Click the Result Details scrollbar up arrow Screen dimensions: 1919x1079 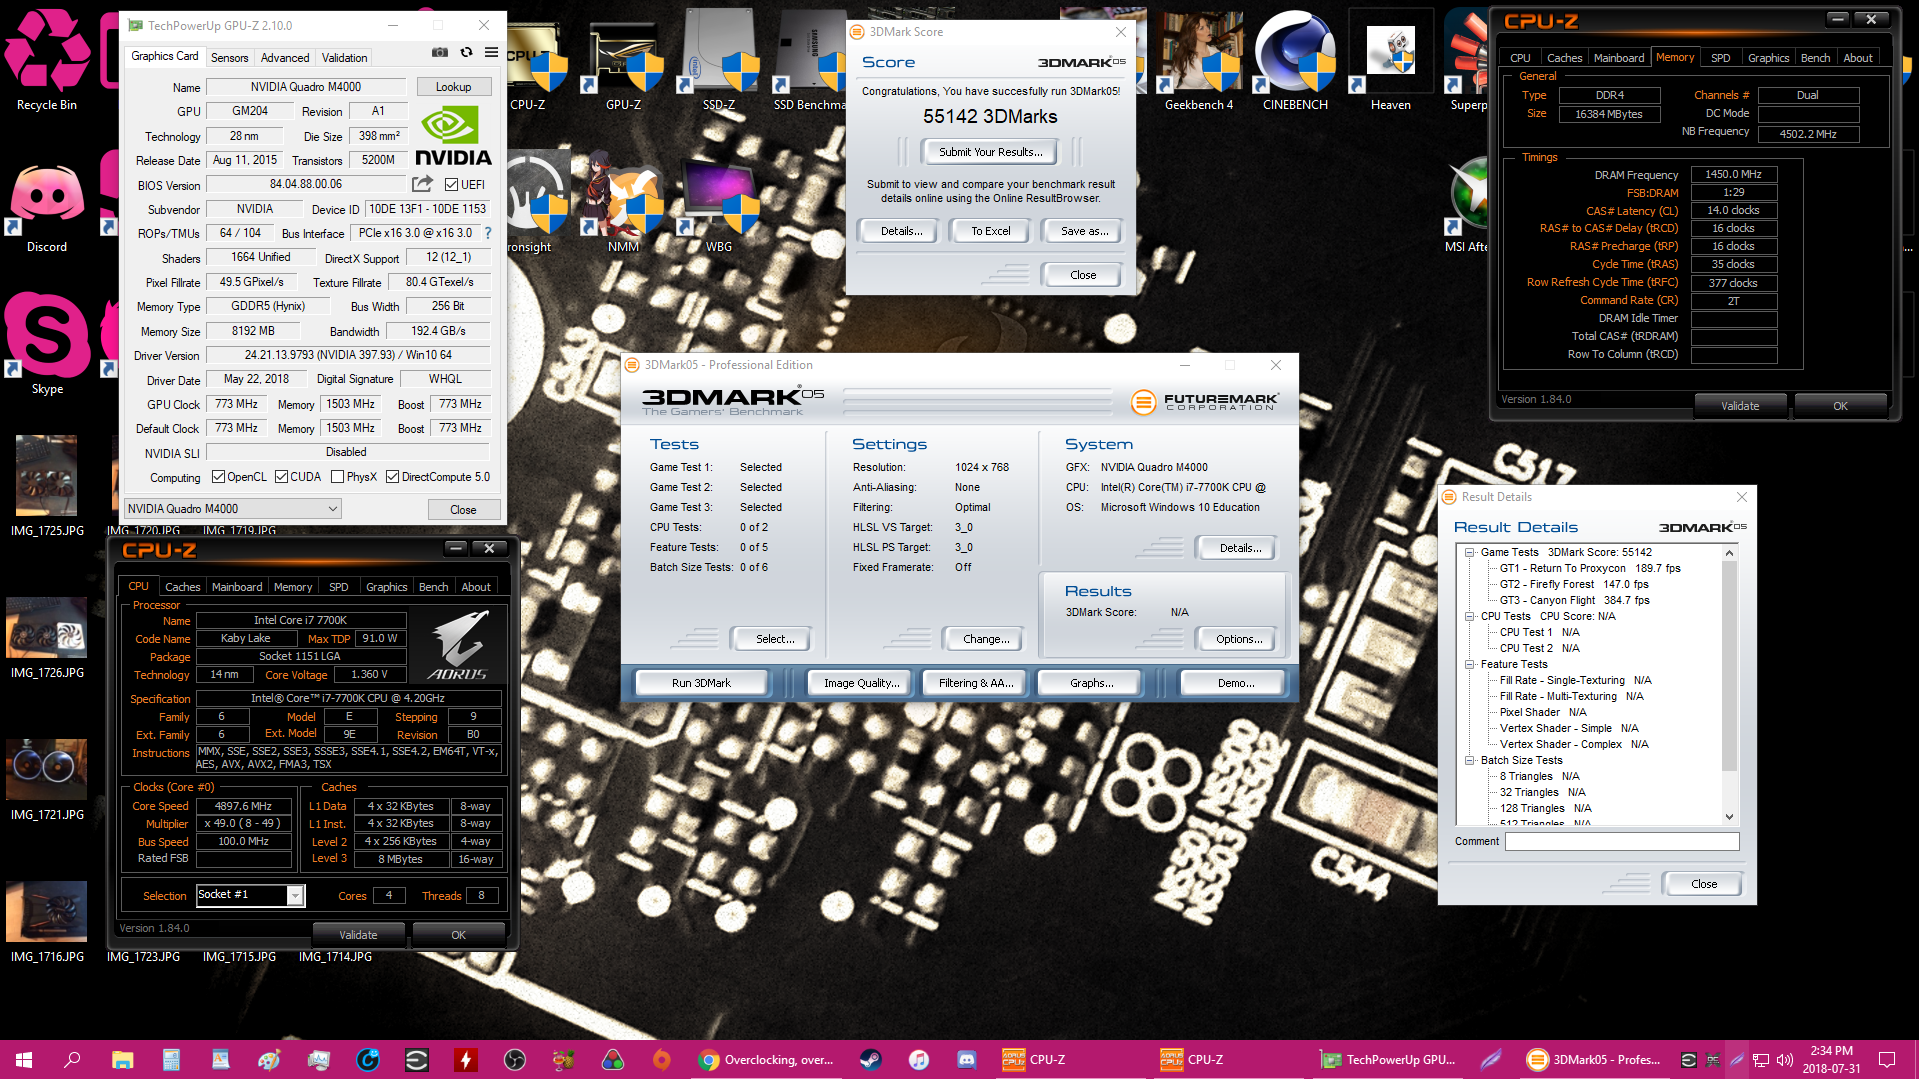coord(1729,553)
